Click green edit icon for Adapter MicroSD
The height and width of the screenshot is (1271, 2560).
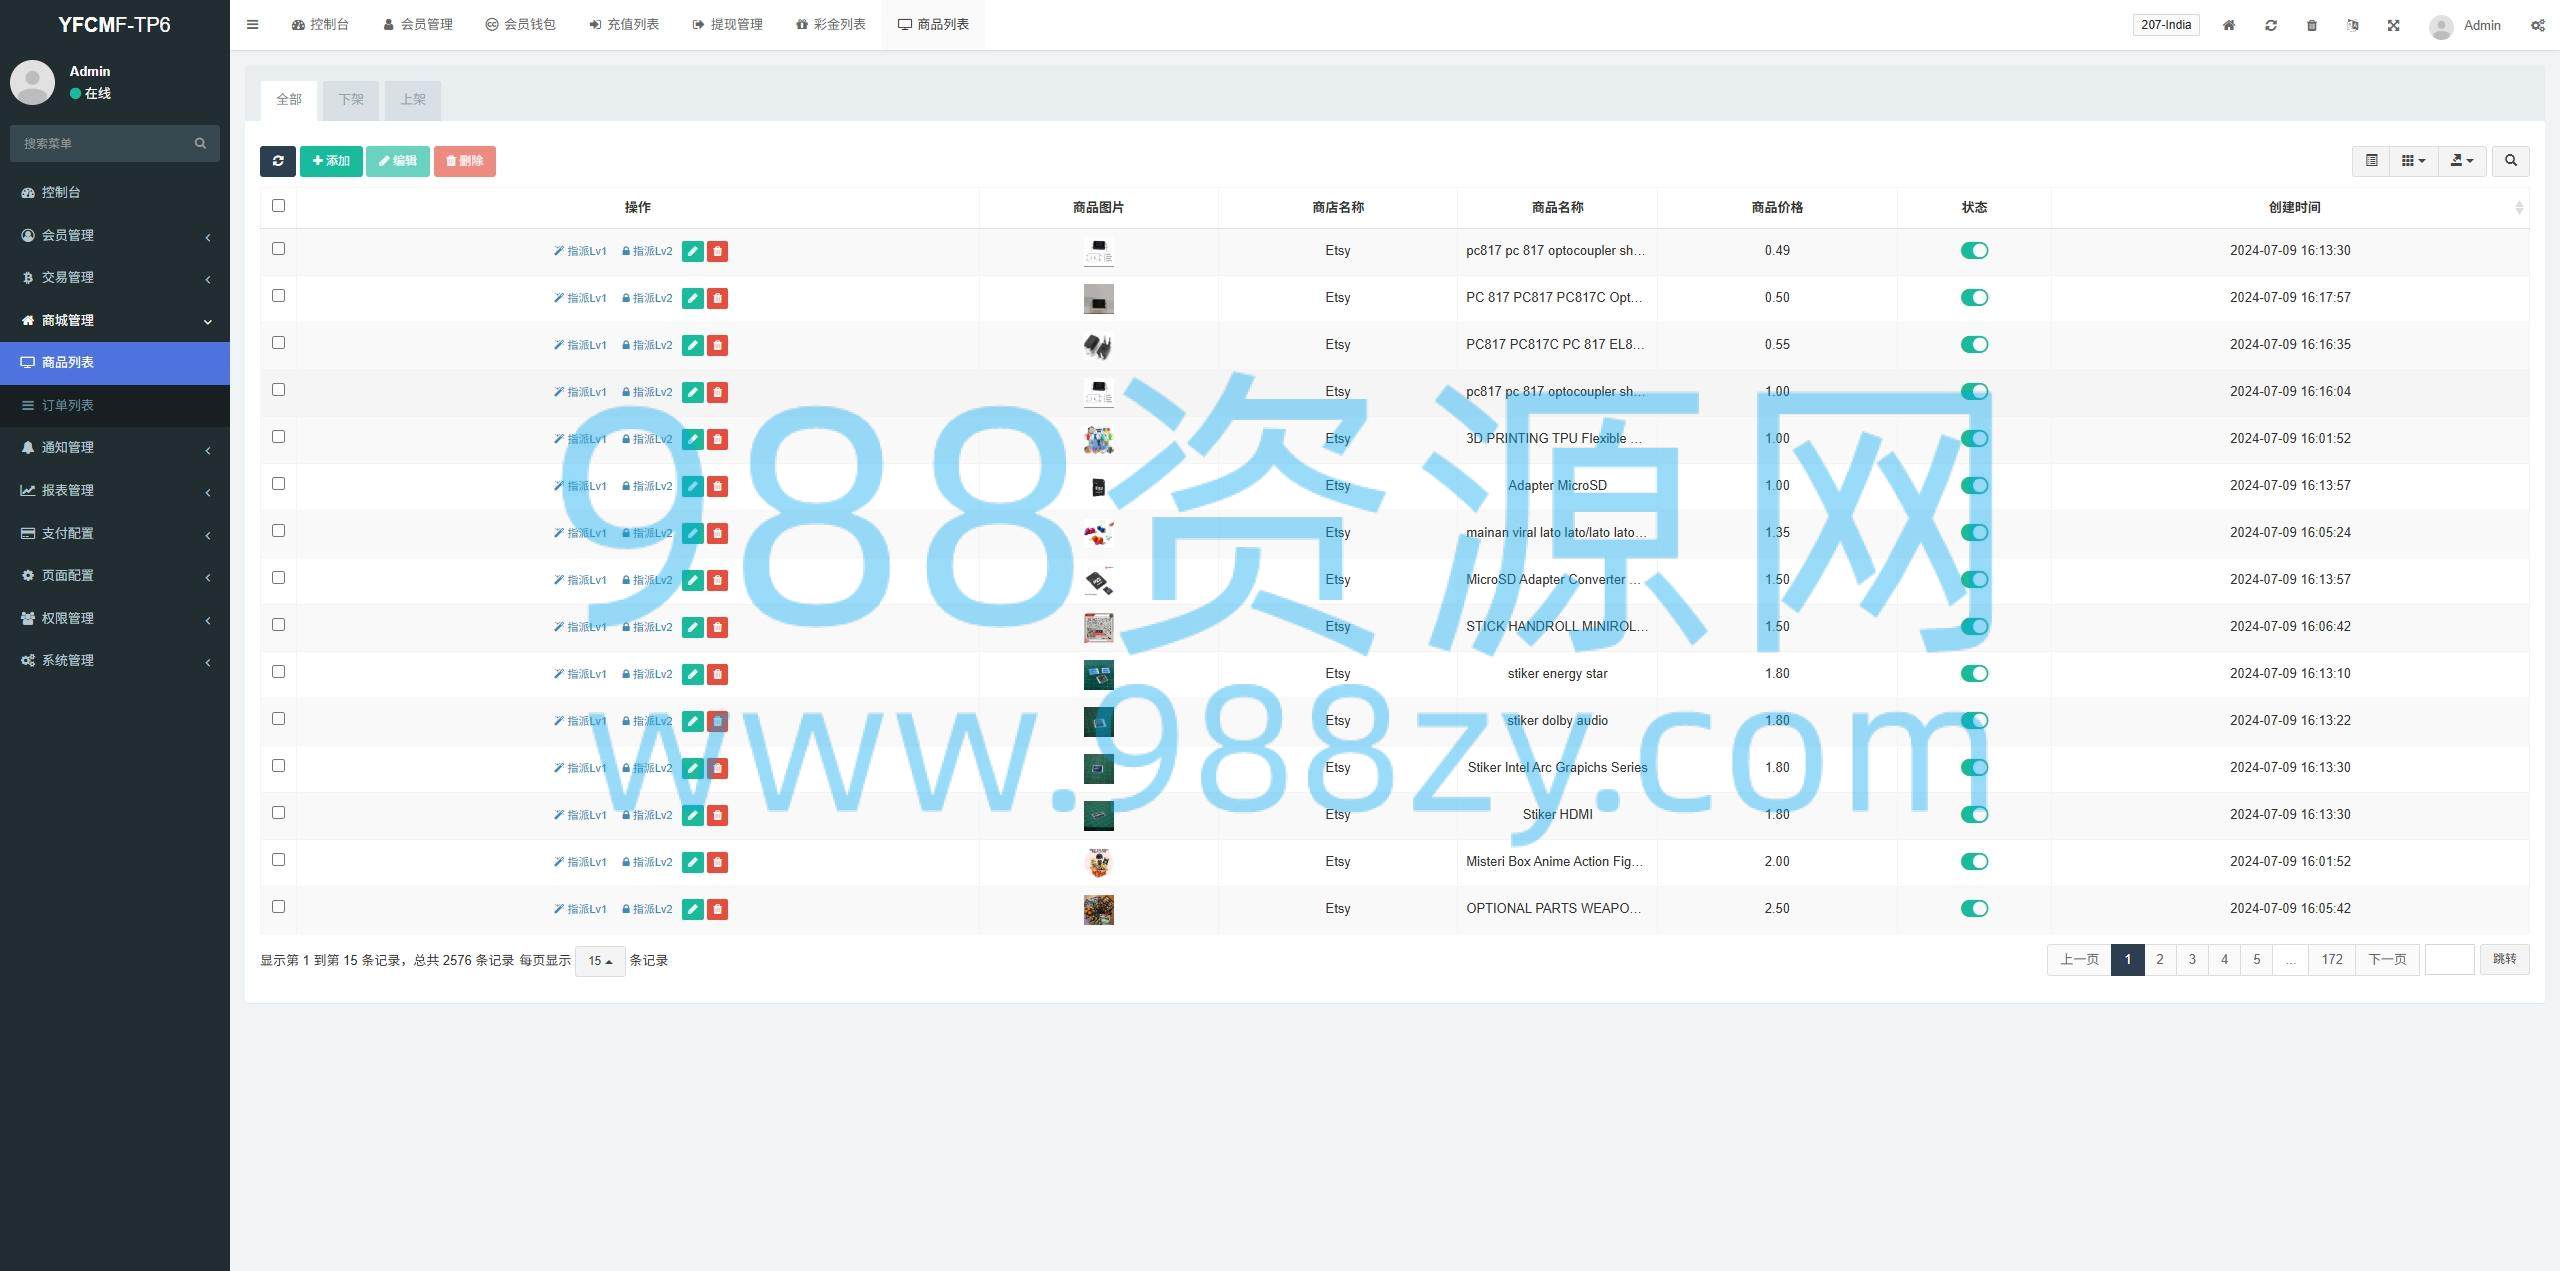(x=692, y=486)
